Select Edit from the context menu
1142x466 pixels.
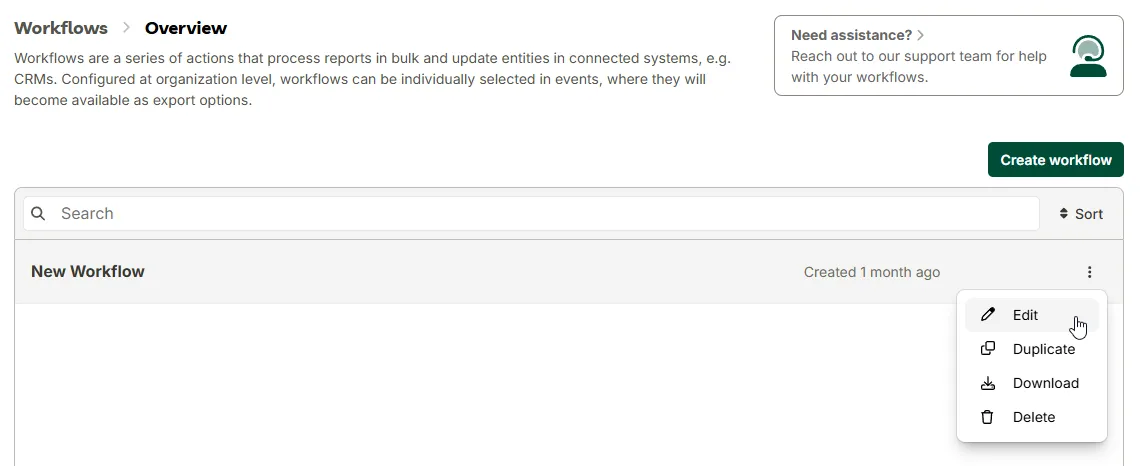pos(1031,315)
